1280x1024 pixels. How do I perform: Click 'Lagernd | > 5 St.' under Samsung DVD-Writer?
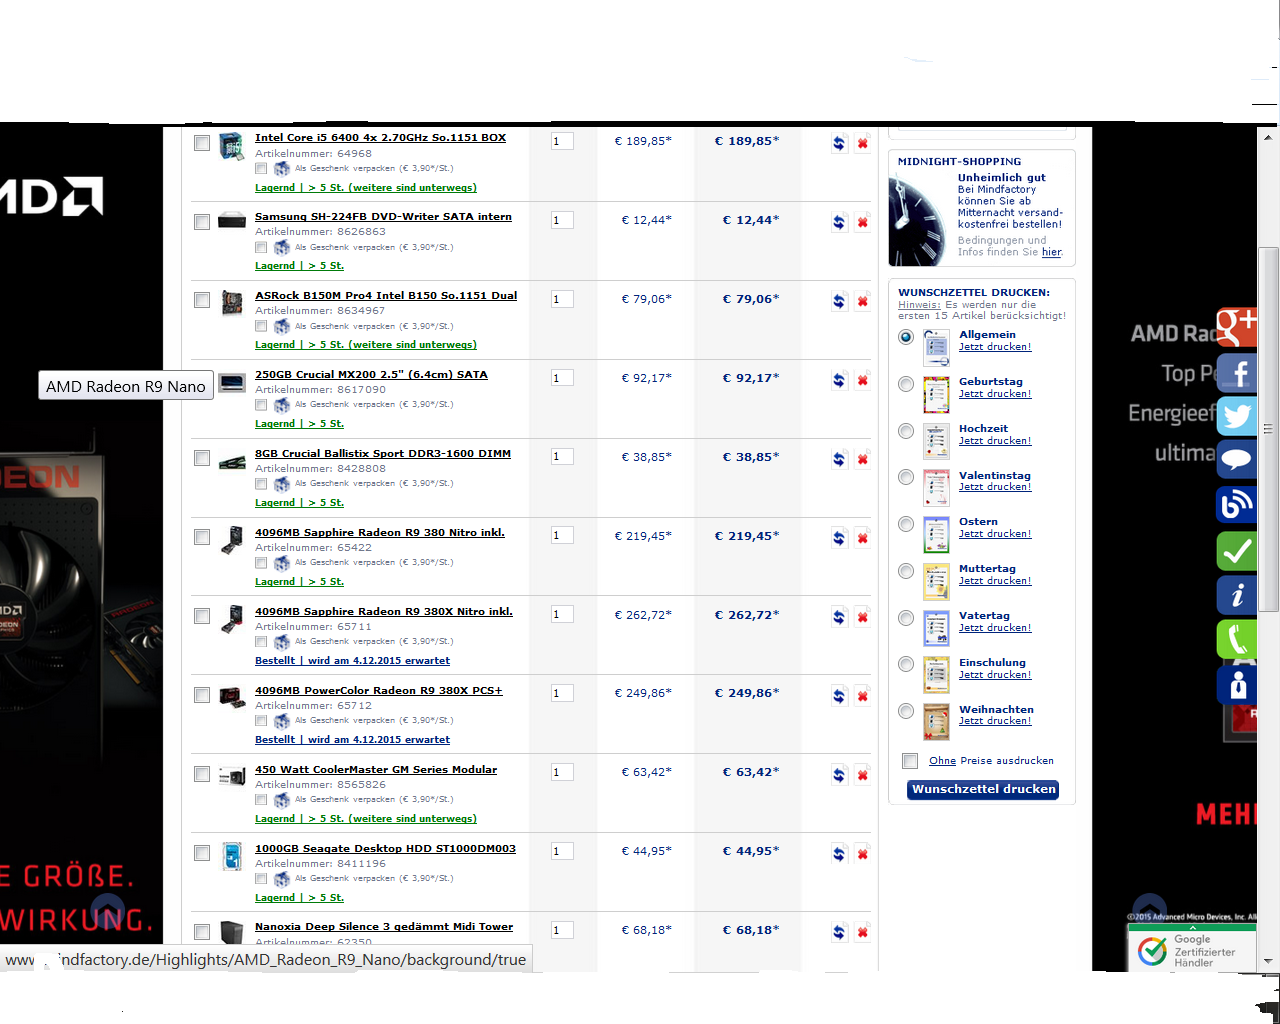point(299,266)
